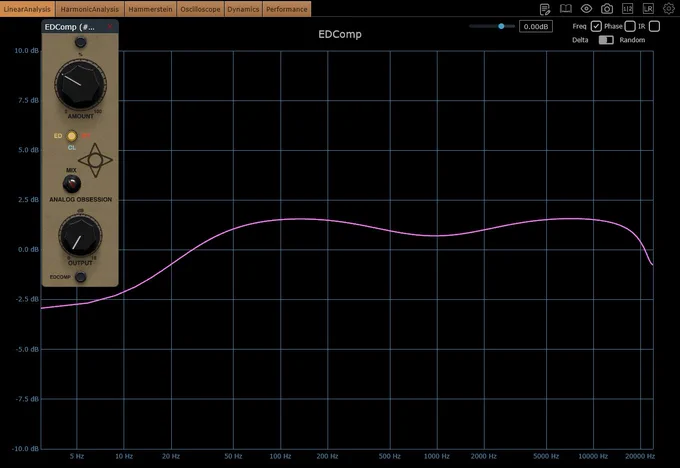Screen dimensions: 680x468
Task: Click the 0.00dB level input field
Action: pos(536,26)
